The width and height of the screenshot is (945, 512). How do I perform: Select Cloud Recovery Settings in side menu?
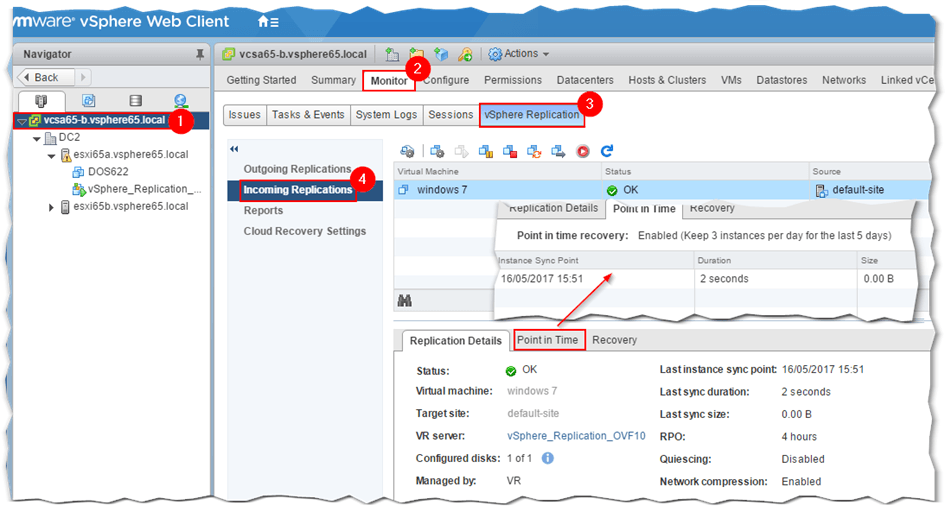coord(304,231)
